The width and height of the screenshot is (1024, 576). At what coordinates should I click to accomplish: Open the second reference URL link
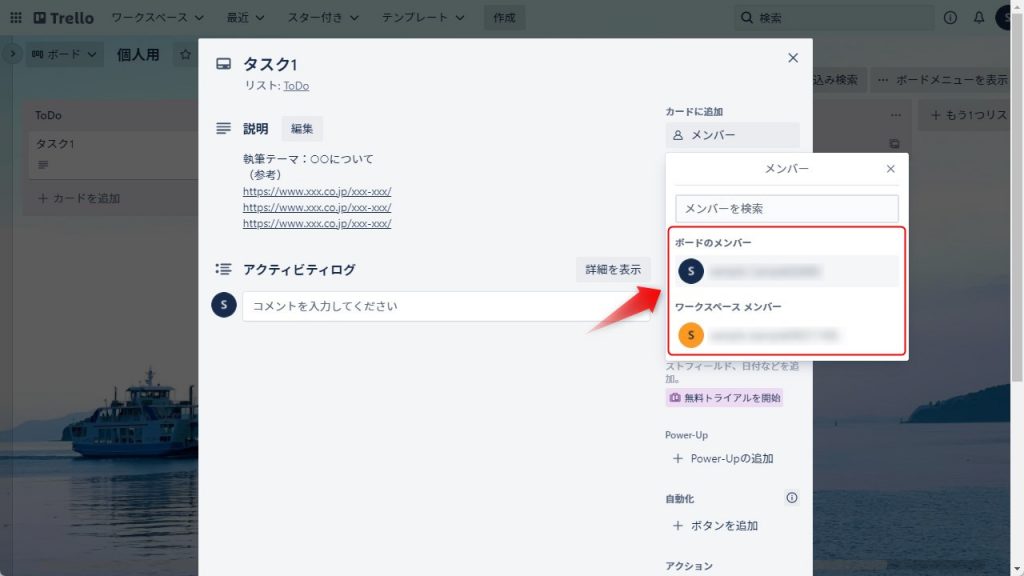click(x=317, y=207)
